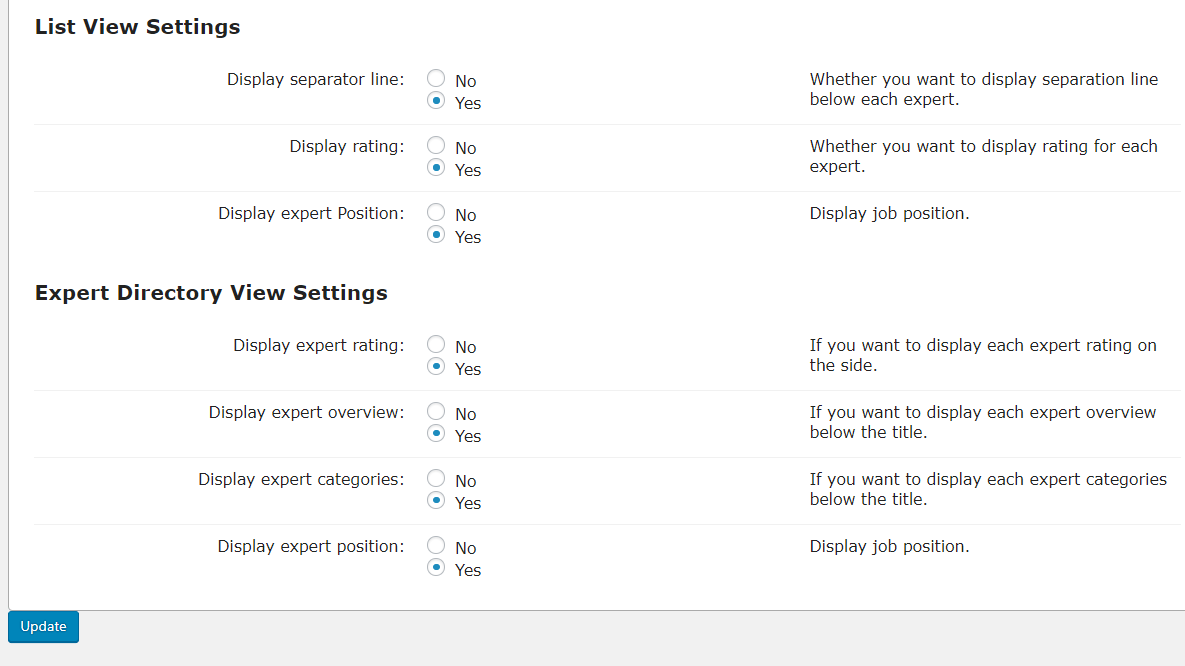The height and width of the screenshot is (666, 1185).
Task: Choose Yes for List View expert Position
Action: 436,235
